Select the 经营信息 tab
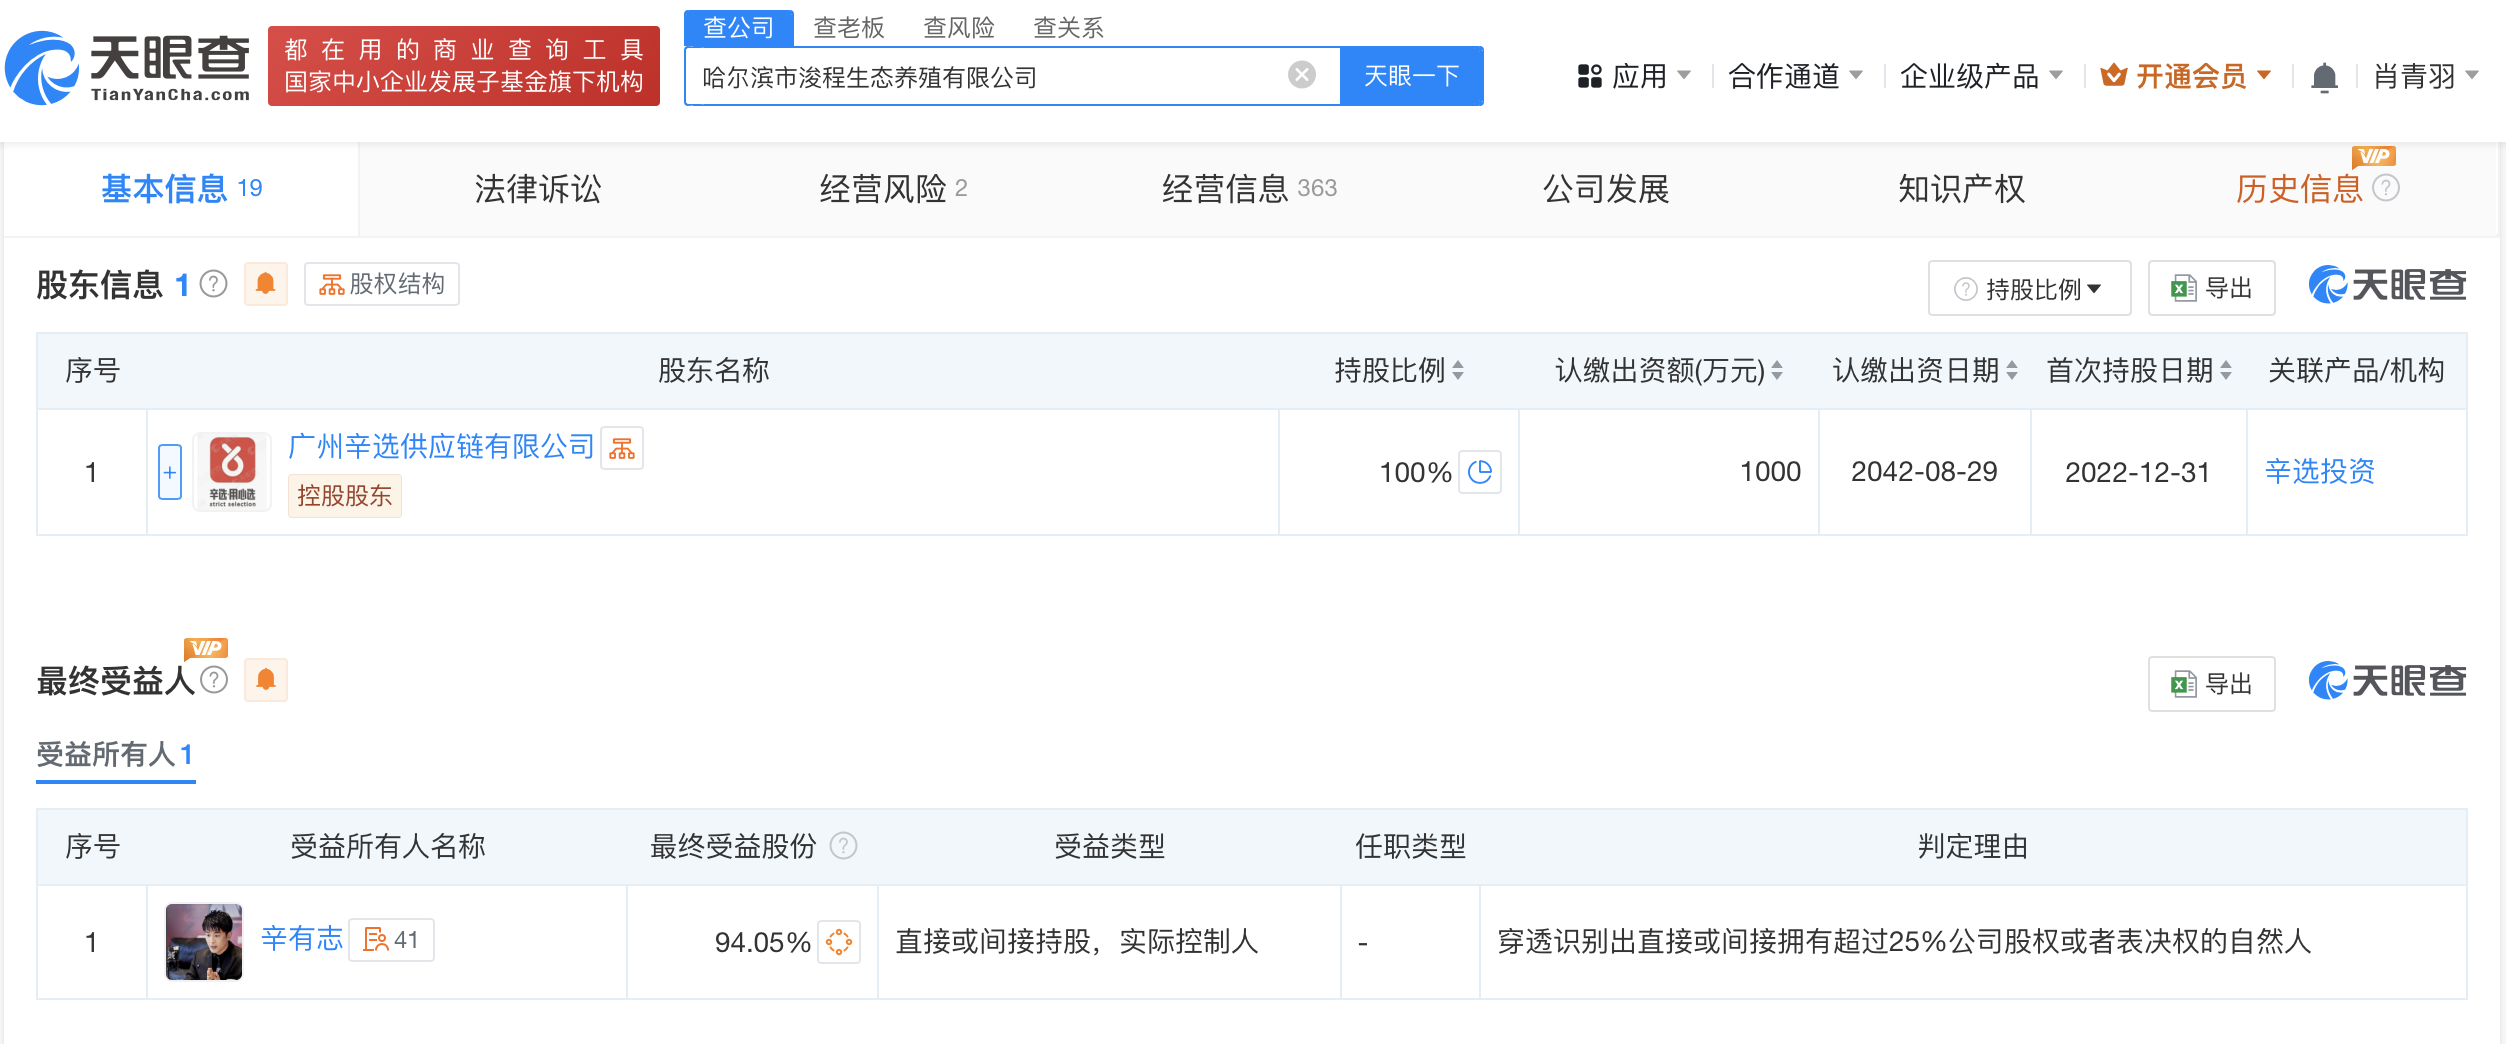The height and width of the screenshot is (1044, 2506). tap(1249, 189)
